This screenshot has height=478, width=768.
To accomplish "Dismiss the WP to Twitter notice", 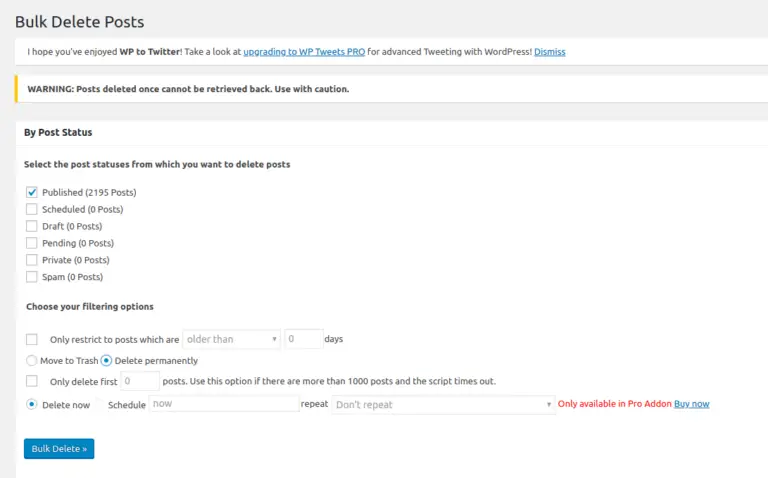I will pyautogui.click(x=549, y=51).
